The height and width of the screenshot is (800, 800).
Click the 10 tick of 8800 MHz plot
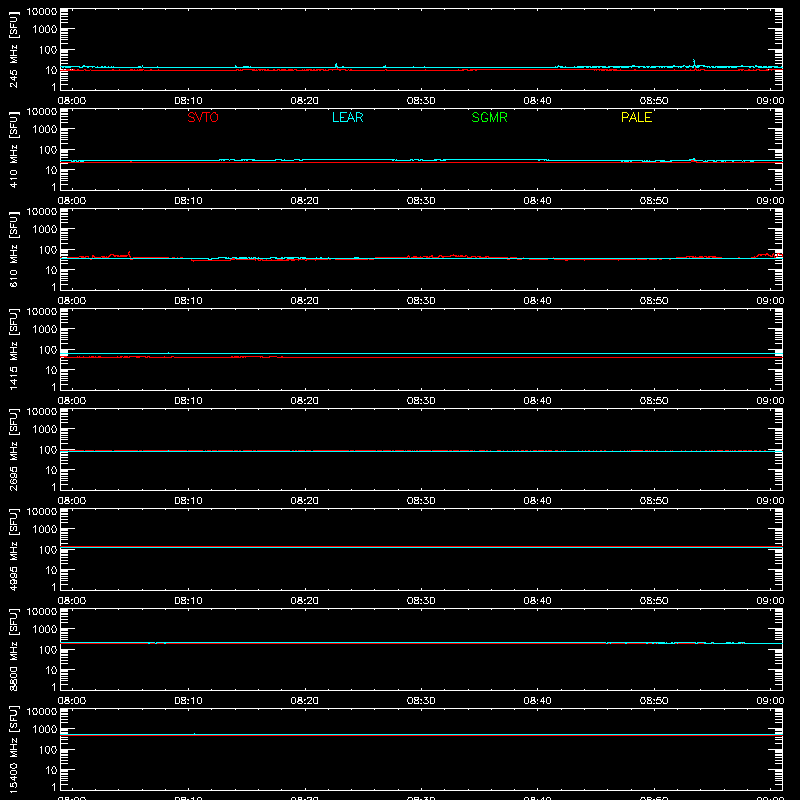(51, 670)
